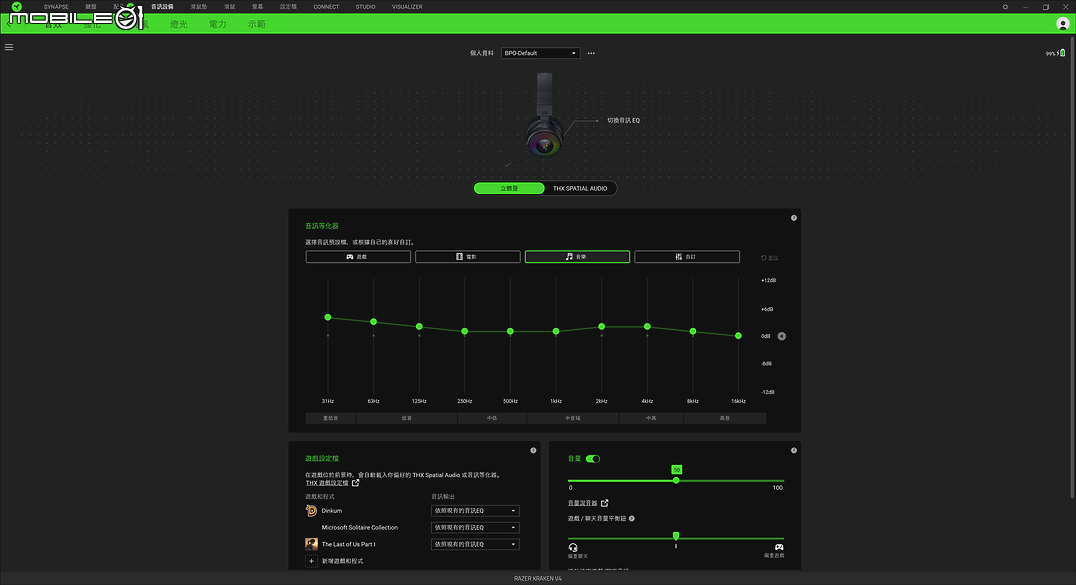The height and width of the screenshot is (585, 1076).
Task: Select stereo sound mode
Action: [x=509, y=188]
